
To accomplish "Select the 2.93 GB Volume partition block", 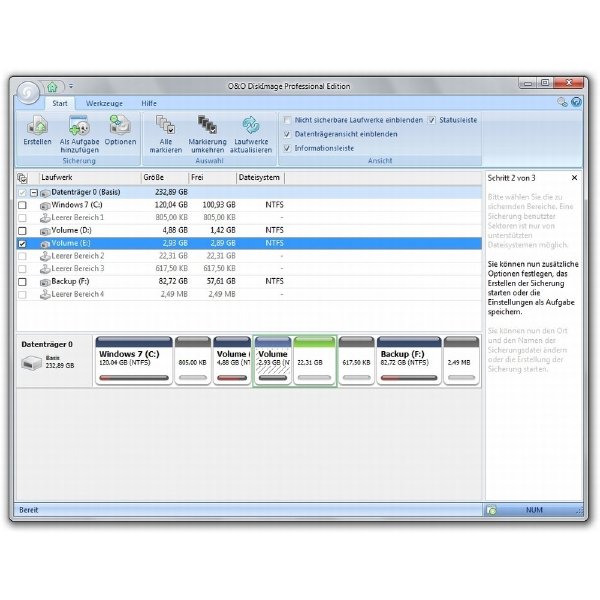I will (273, 361).
